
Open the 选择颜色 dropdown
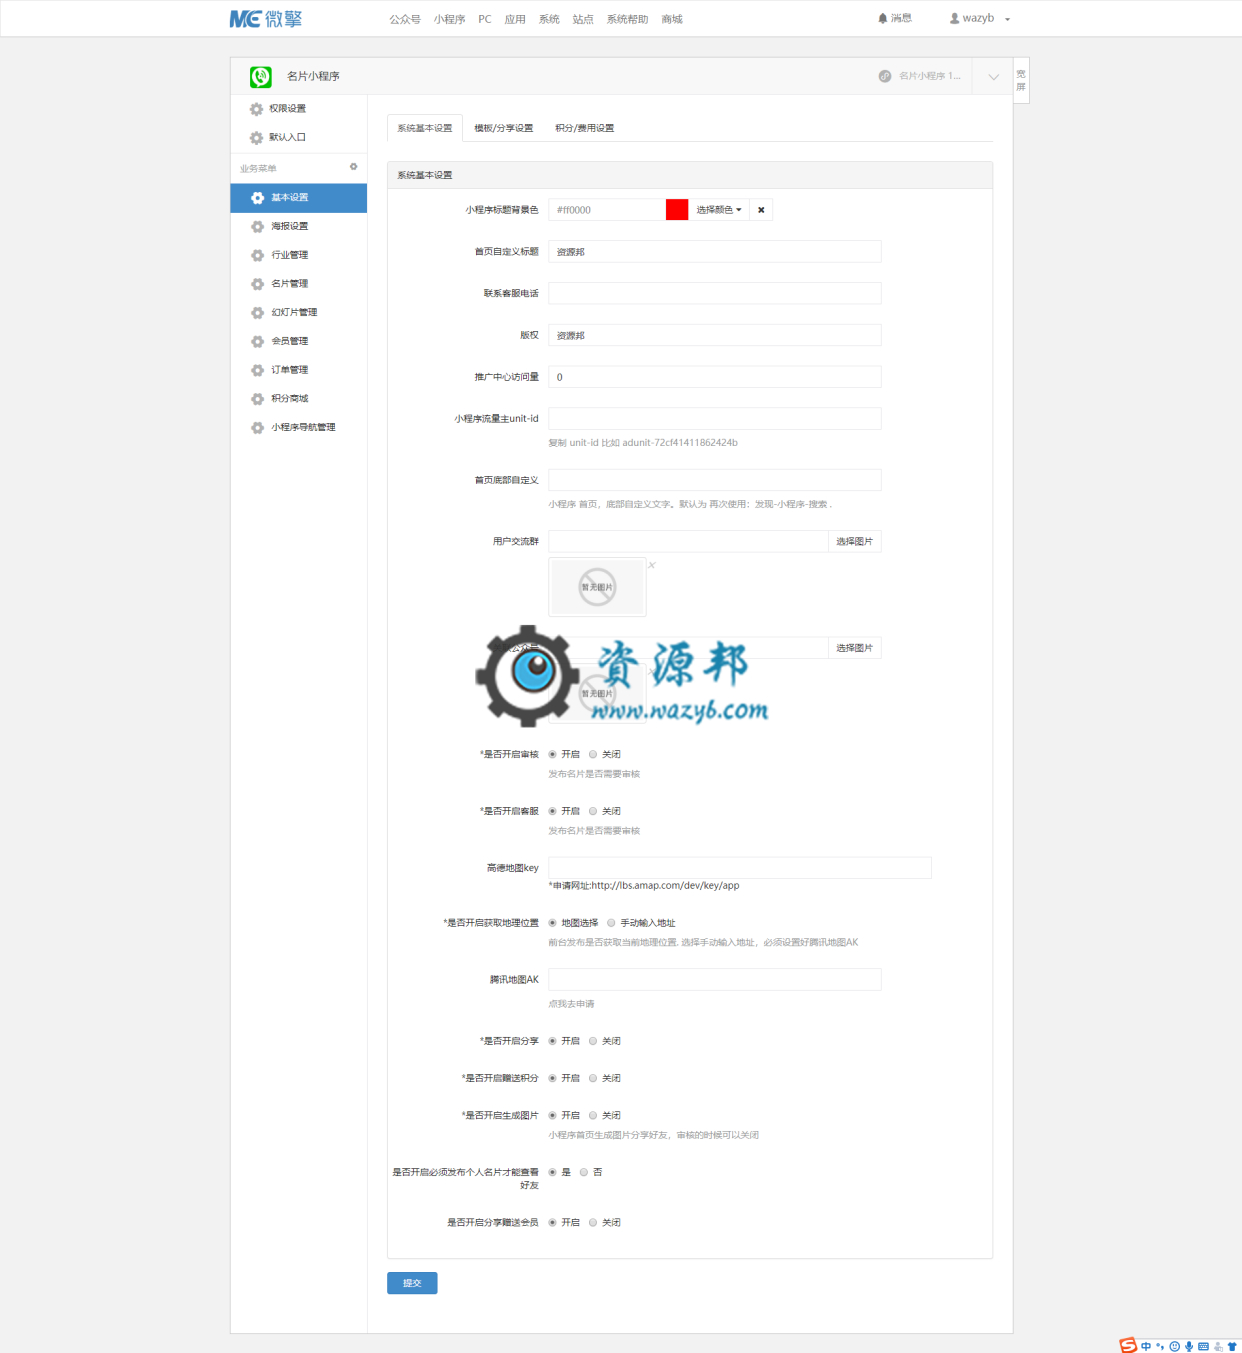pos(719,210)
